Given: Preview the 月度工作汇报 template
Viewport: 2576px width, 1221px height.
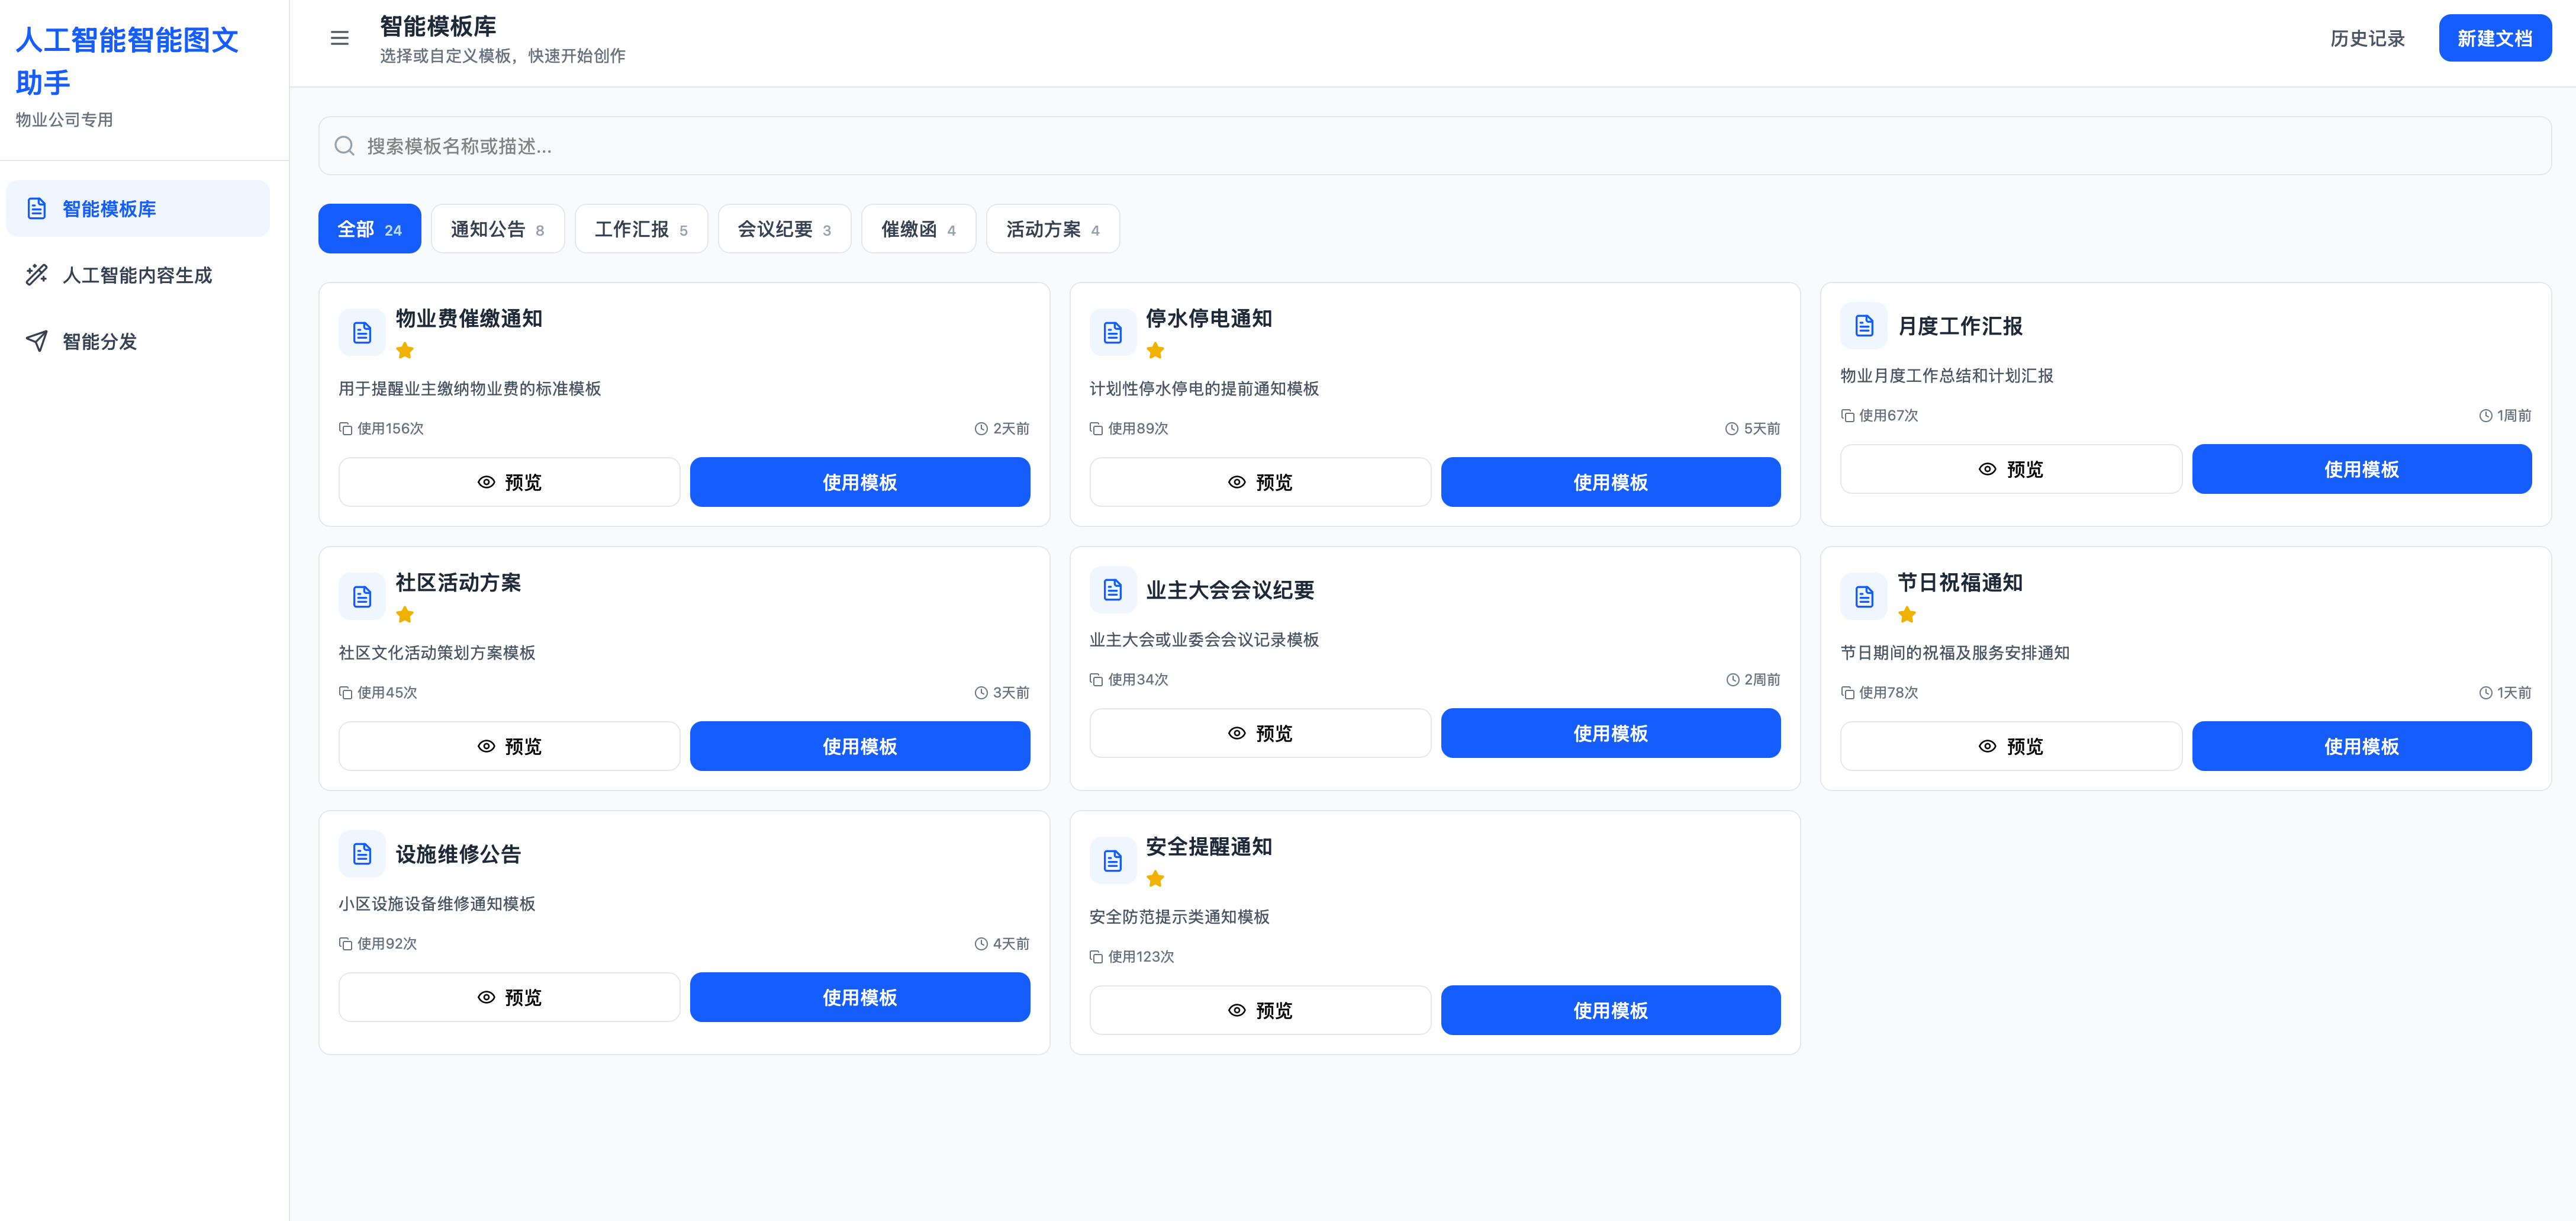Looking at the screenshot, I should click(x=2011, y=469).
